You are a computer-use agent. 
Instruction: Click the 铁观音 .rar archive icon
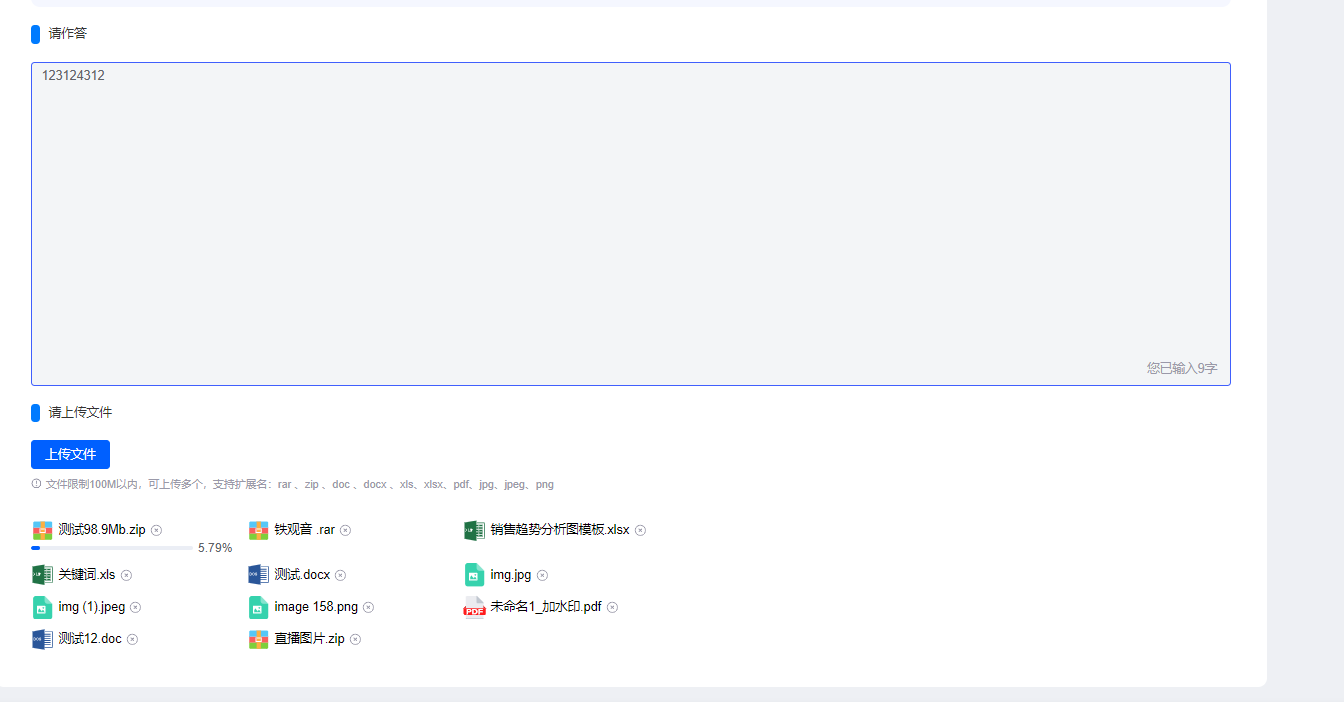(x=259, y=530)
